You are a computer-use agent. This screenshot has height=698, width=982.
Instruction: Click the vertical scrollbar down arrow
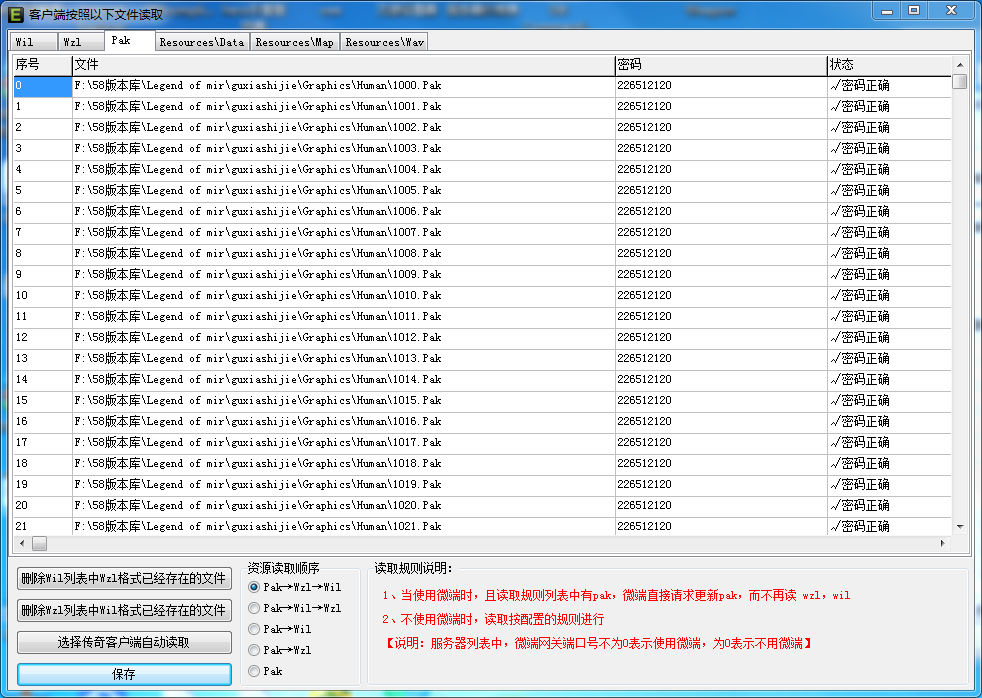960,526
